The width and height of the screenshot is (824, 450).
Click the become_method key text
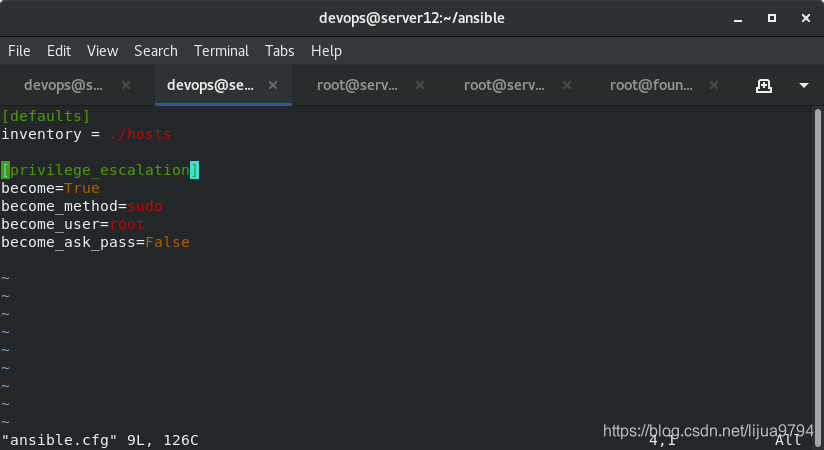tap(59, 206)
